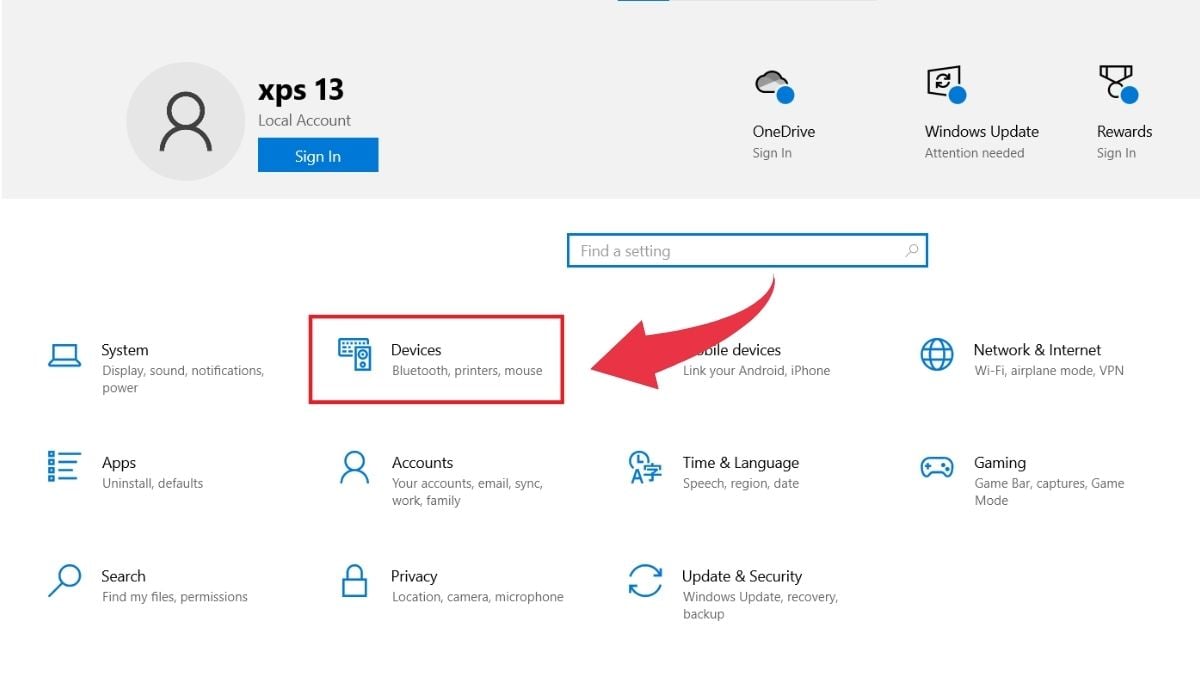Click the Local Account text
1200x675 pixels.
point(305,120)
